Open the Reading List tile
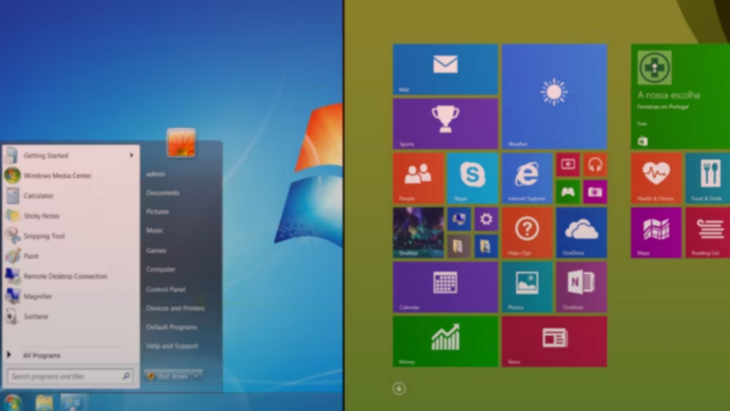 (708, 233)
